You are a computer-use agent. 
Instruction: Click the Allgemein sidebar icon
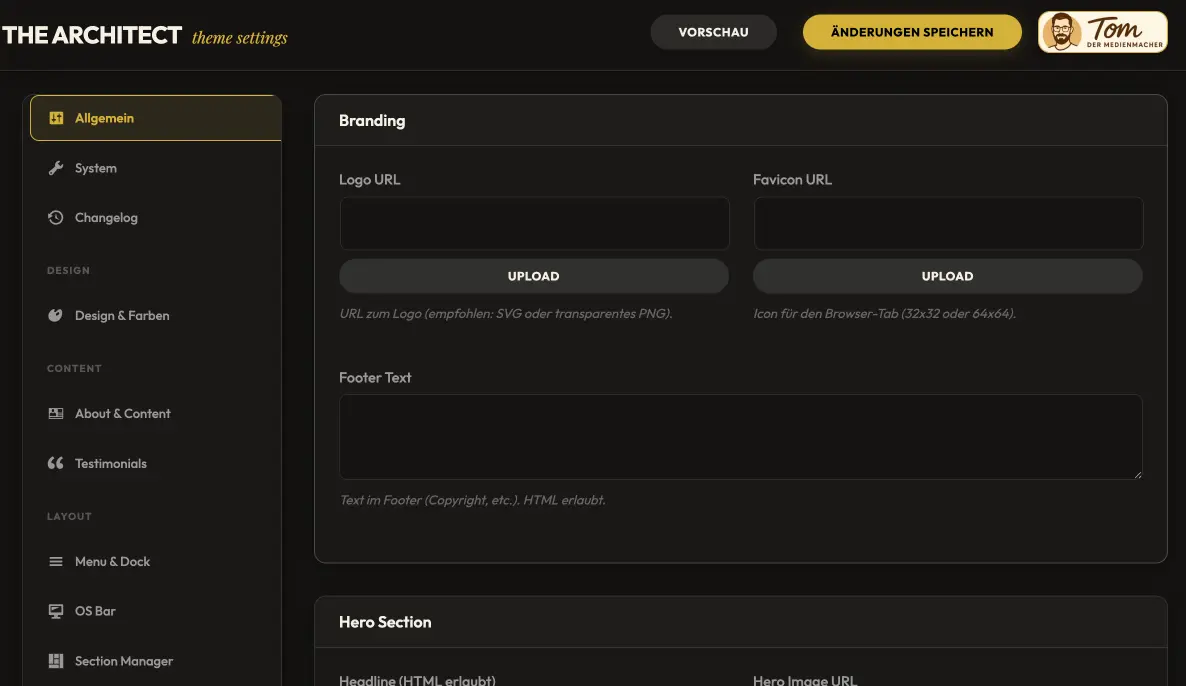pyautogui.click(x=56, y=117)
